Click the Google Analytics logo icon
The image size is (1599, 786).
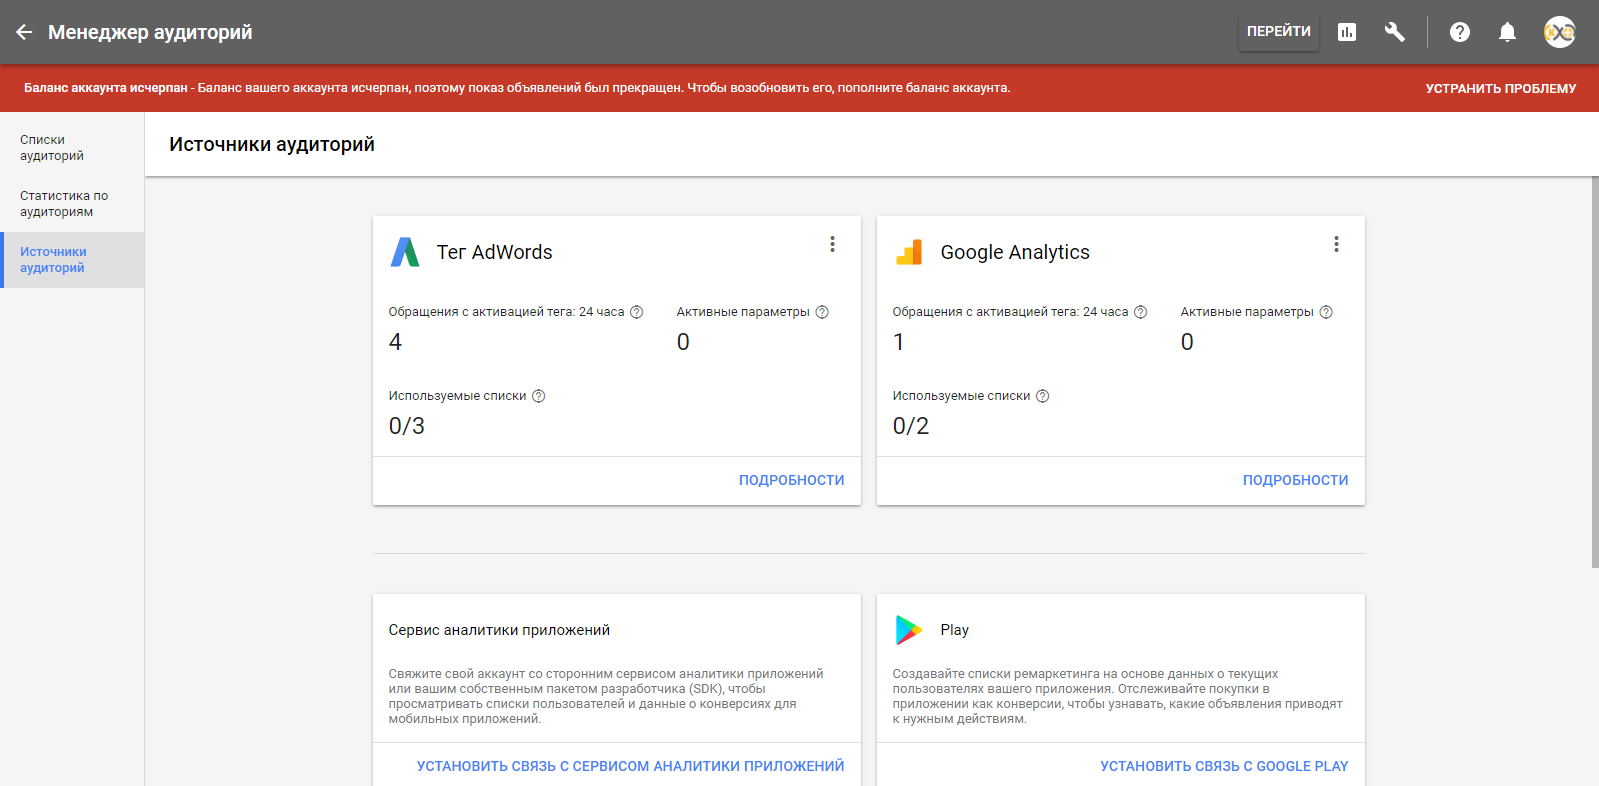[x=909, y=252]
